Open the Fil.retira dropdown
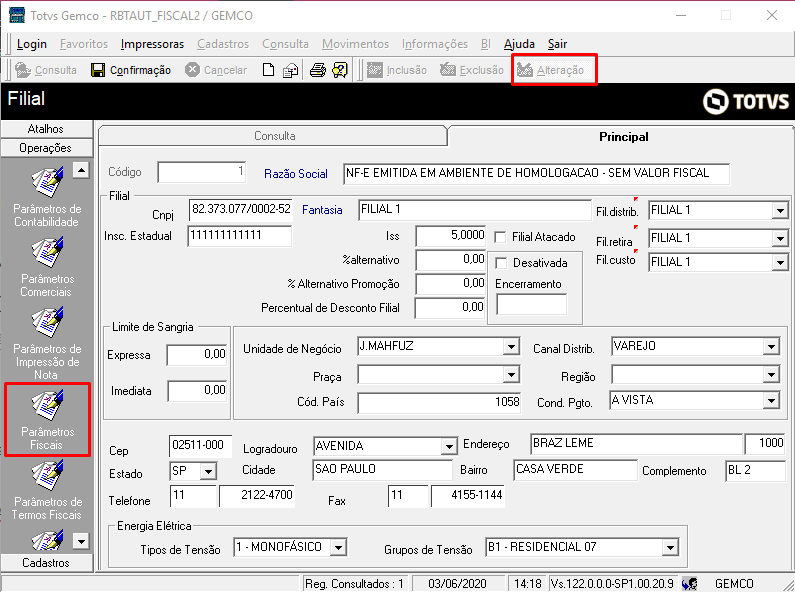Image resolution: width=795 pixels, height=592 pixels. (780, 238)
